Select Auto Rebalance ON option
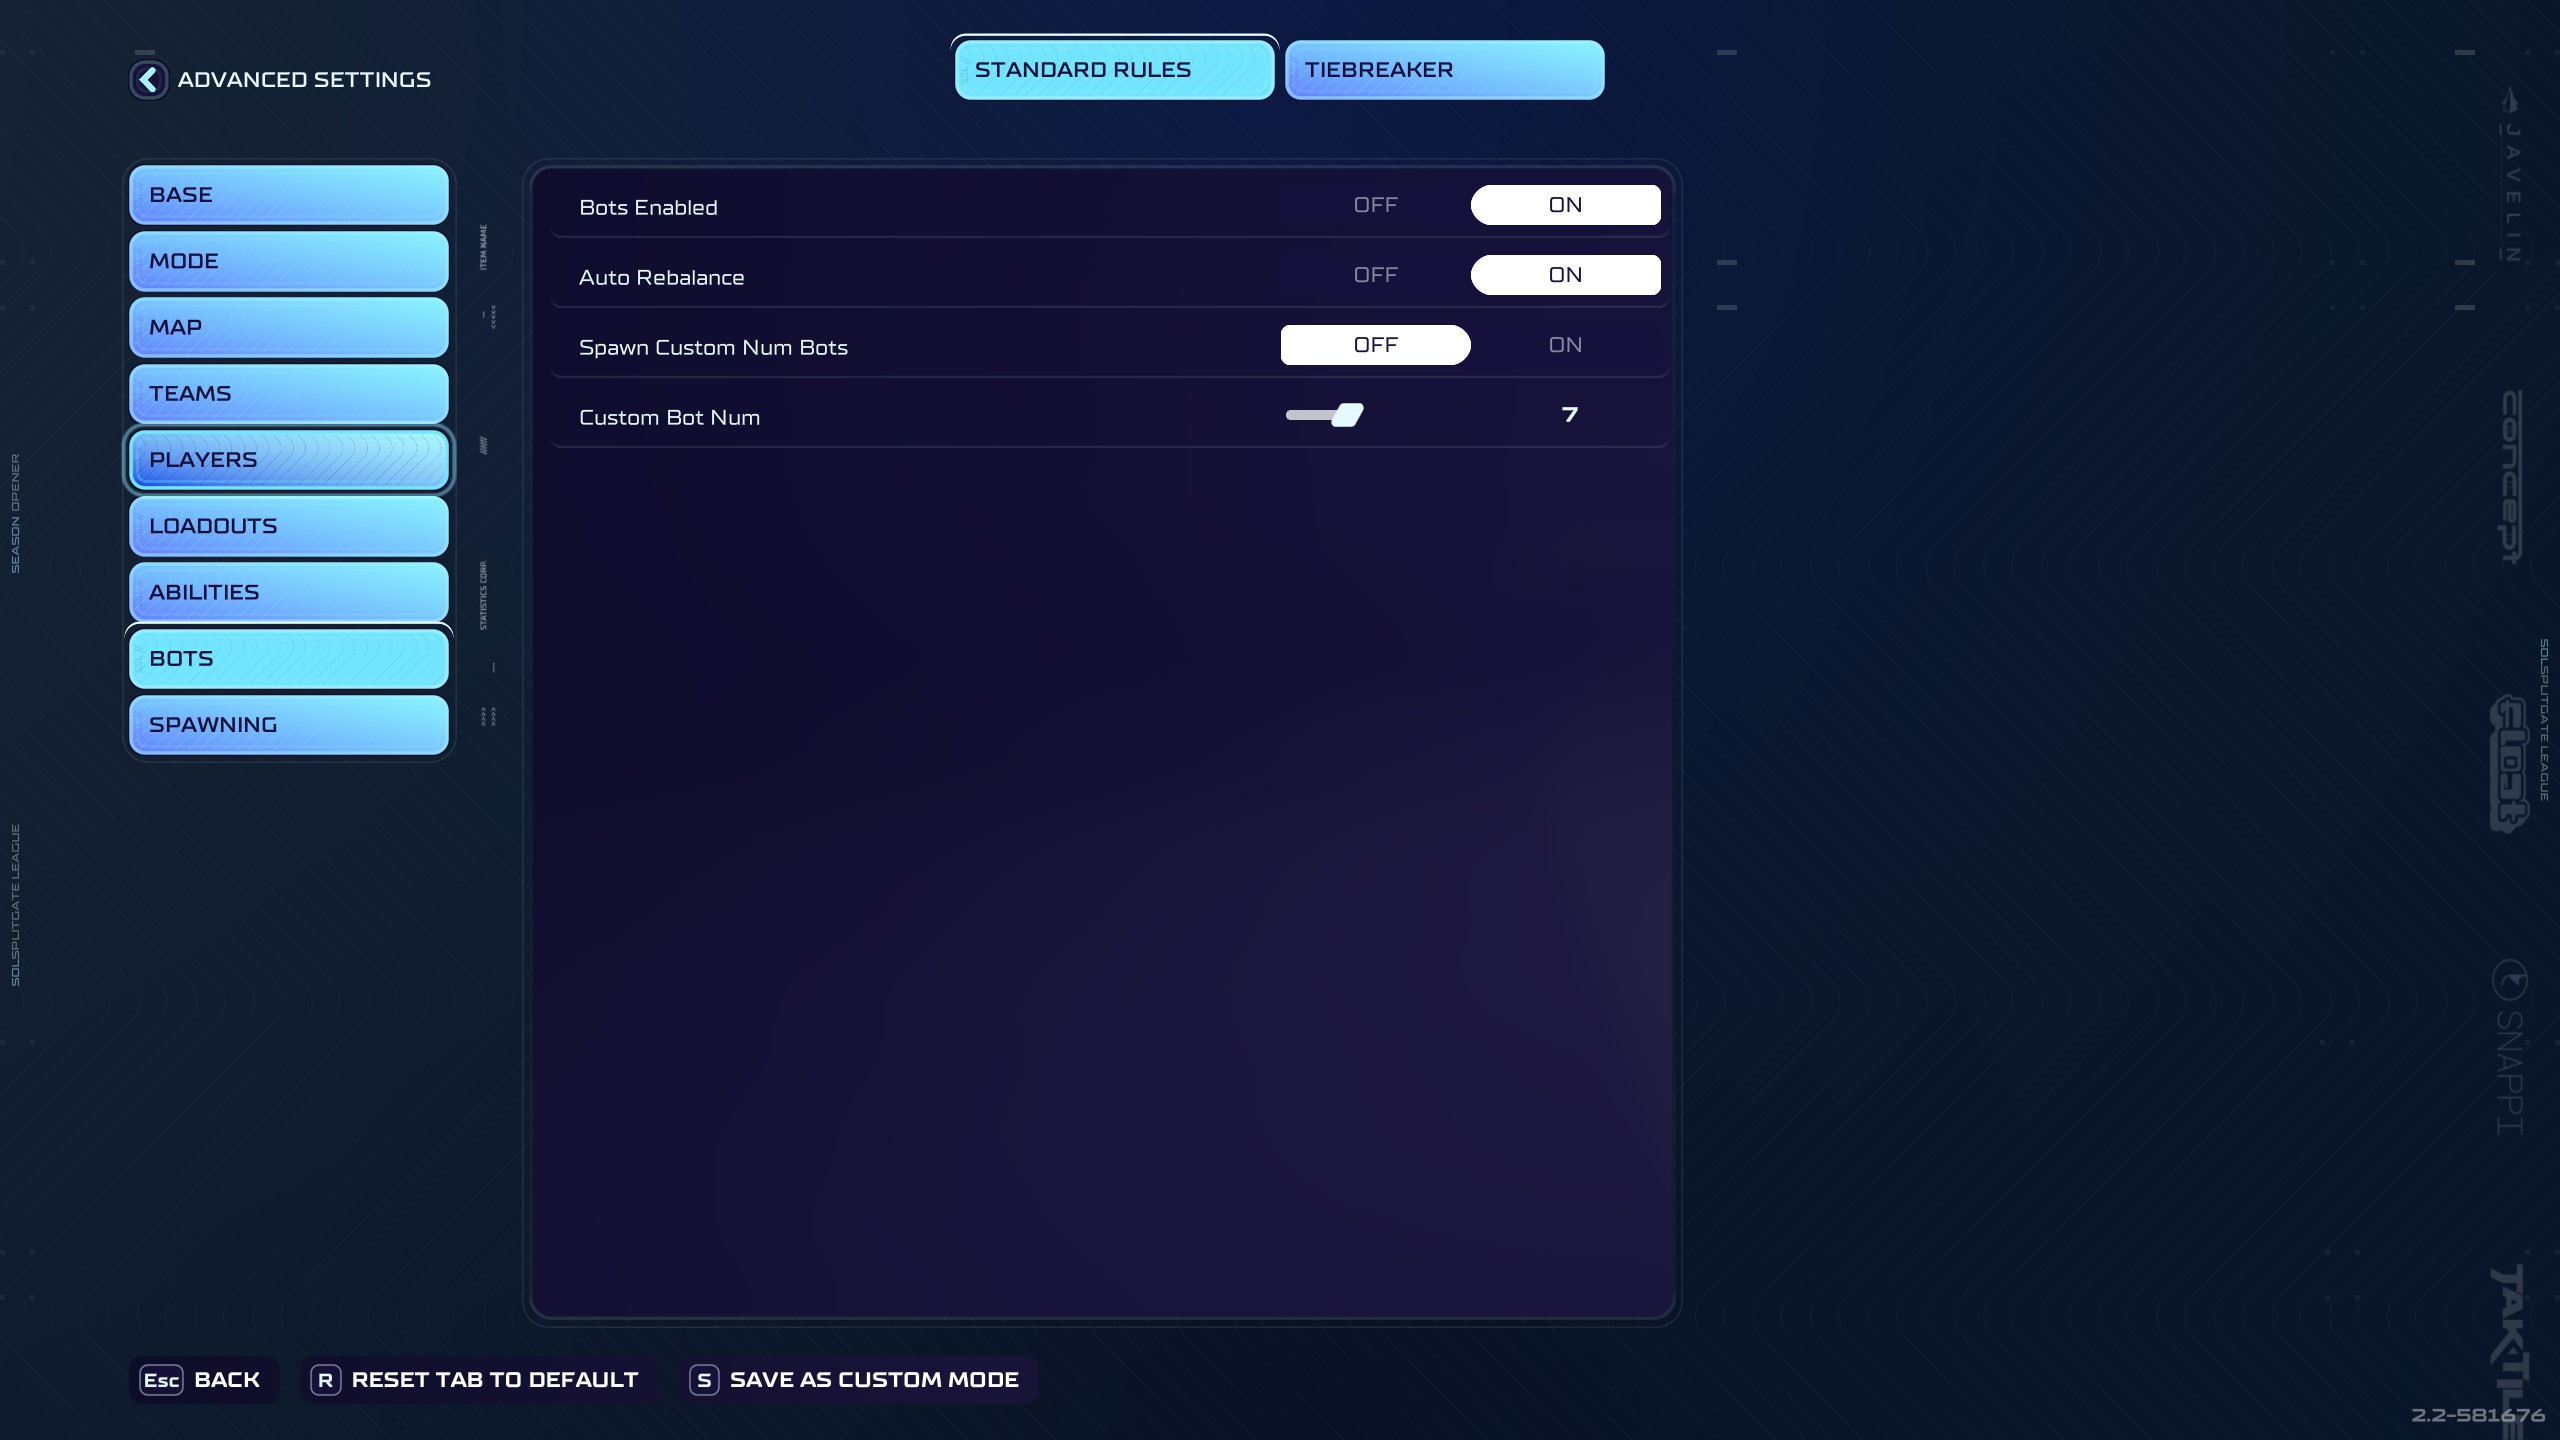2560x1440 pixels. 1565,275
